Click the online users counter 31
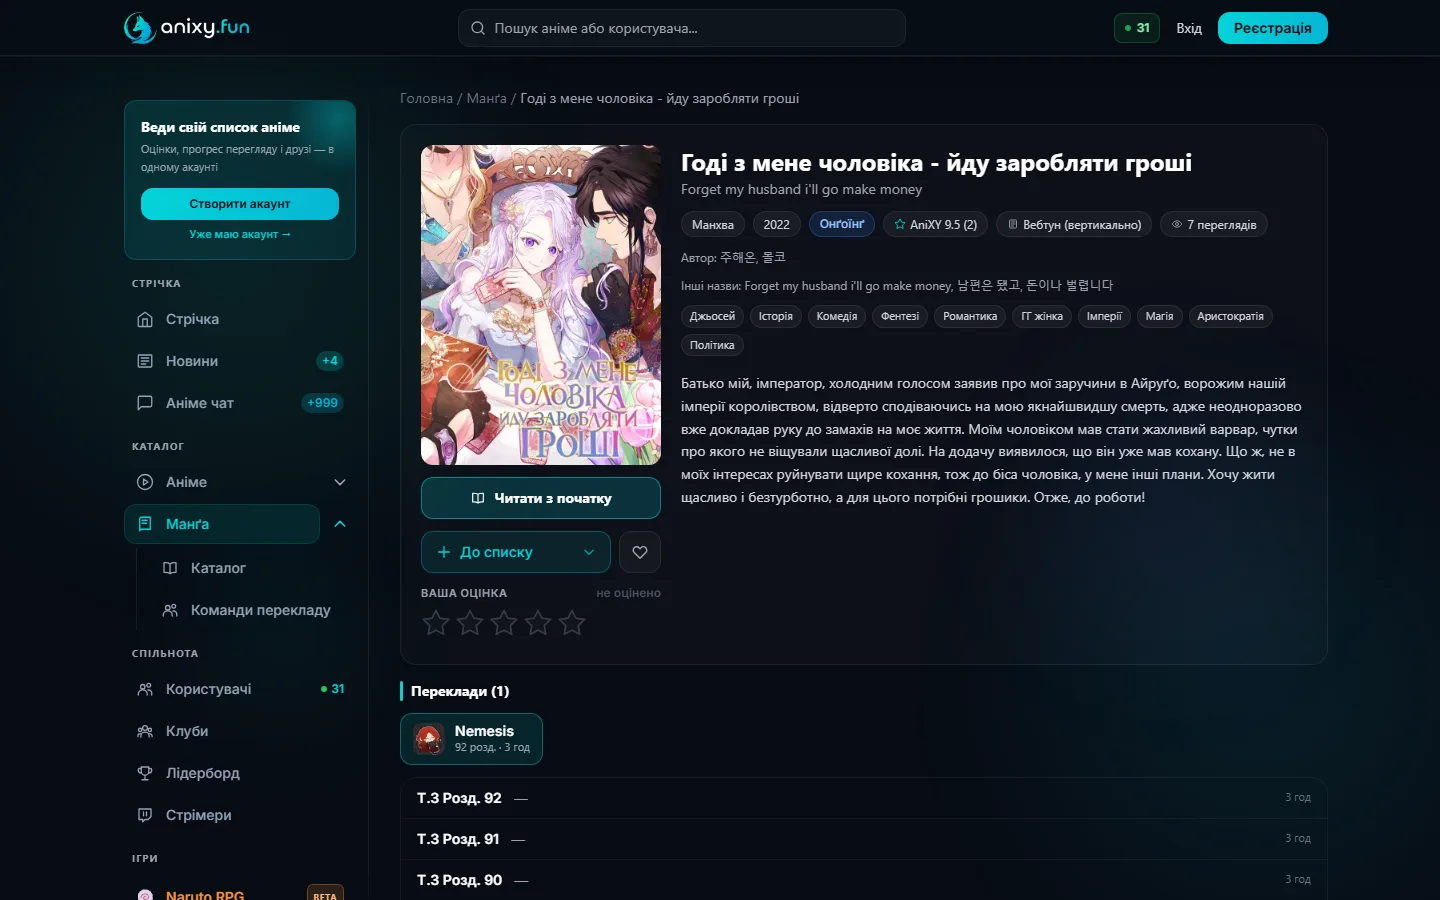Image resolution: width=1440 pixels, height=900 pixels. (1137, 28)
